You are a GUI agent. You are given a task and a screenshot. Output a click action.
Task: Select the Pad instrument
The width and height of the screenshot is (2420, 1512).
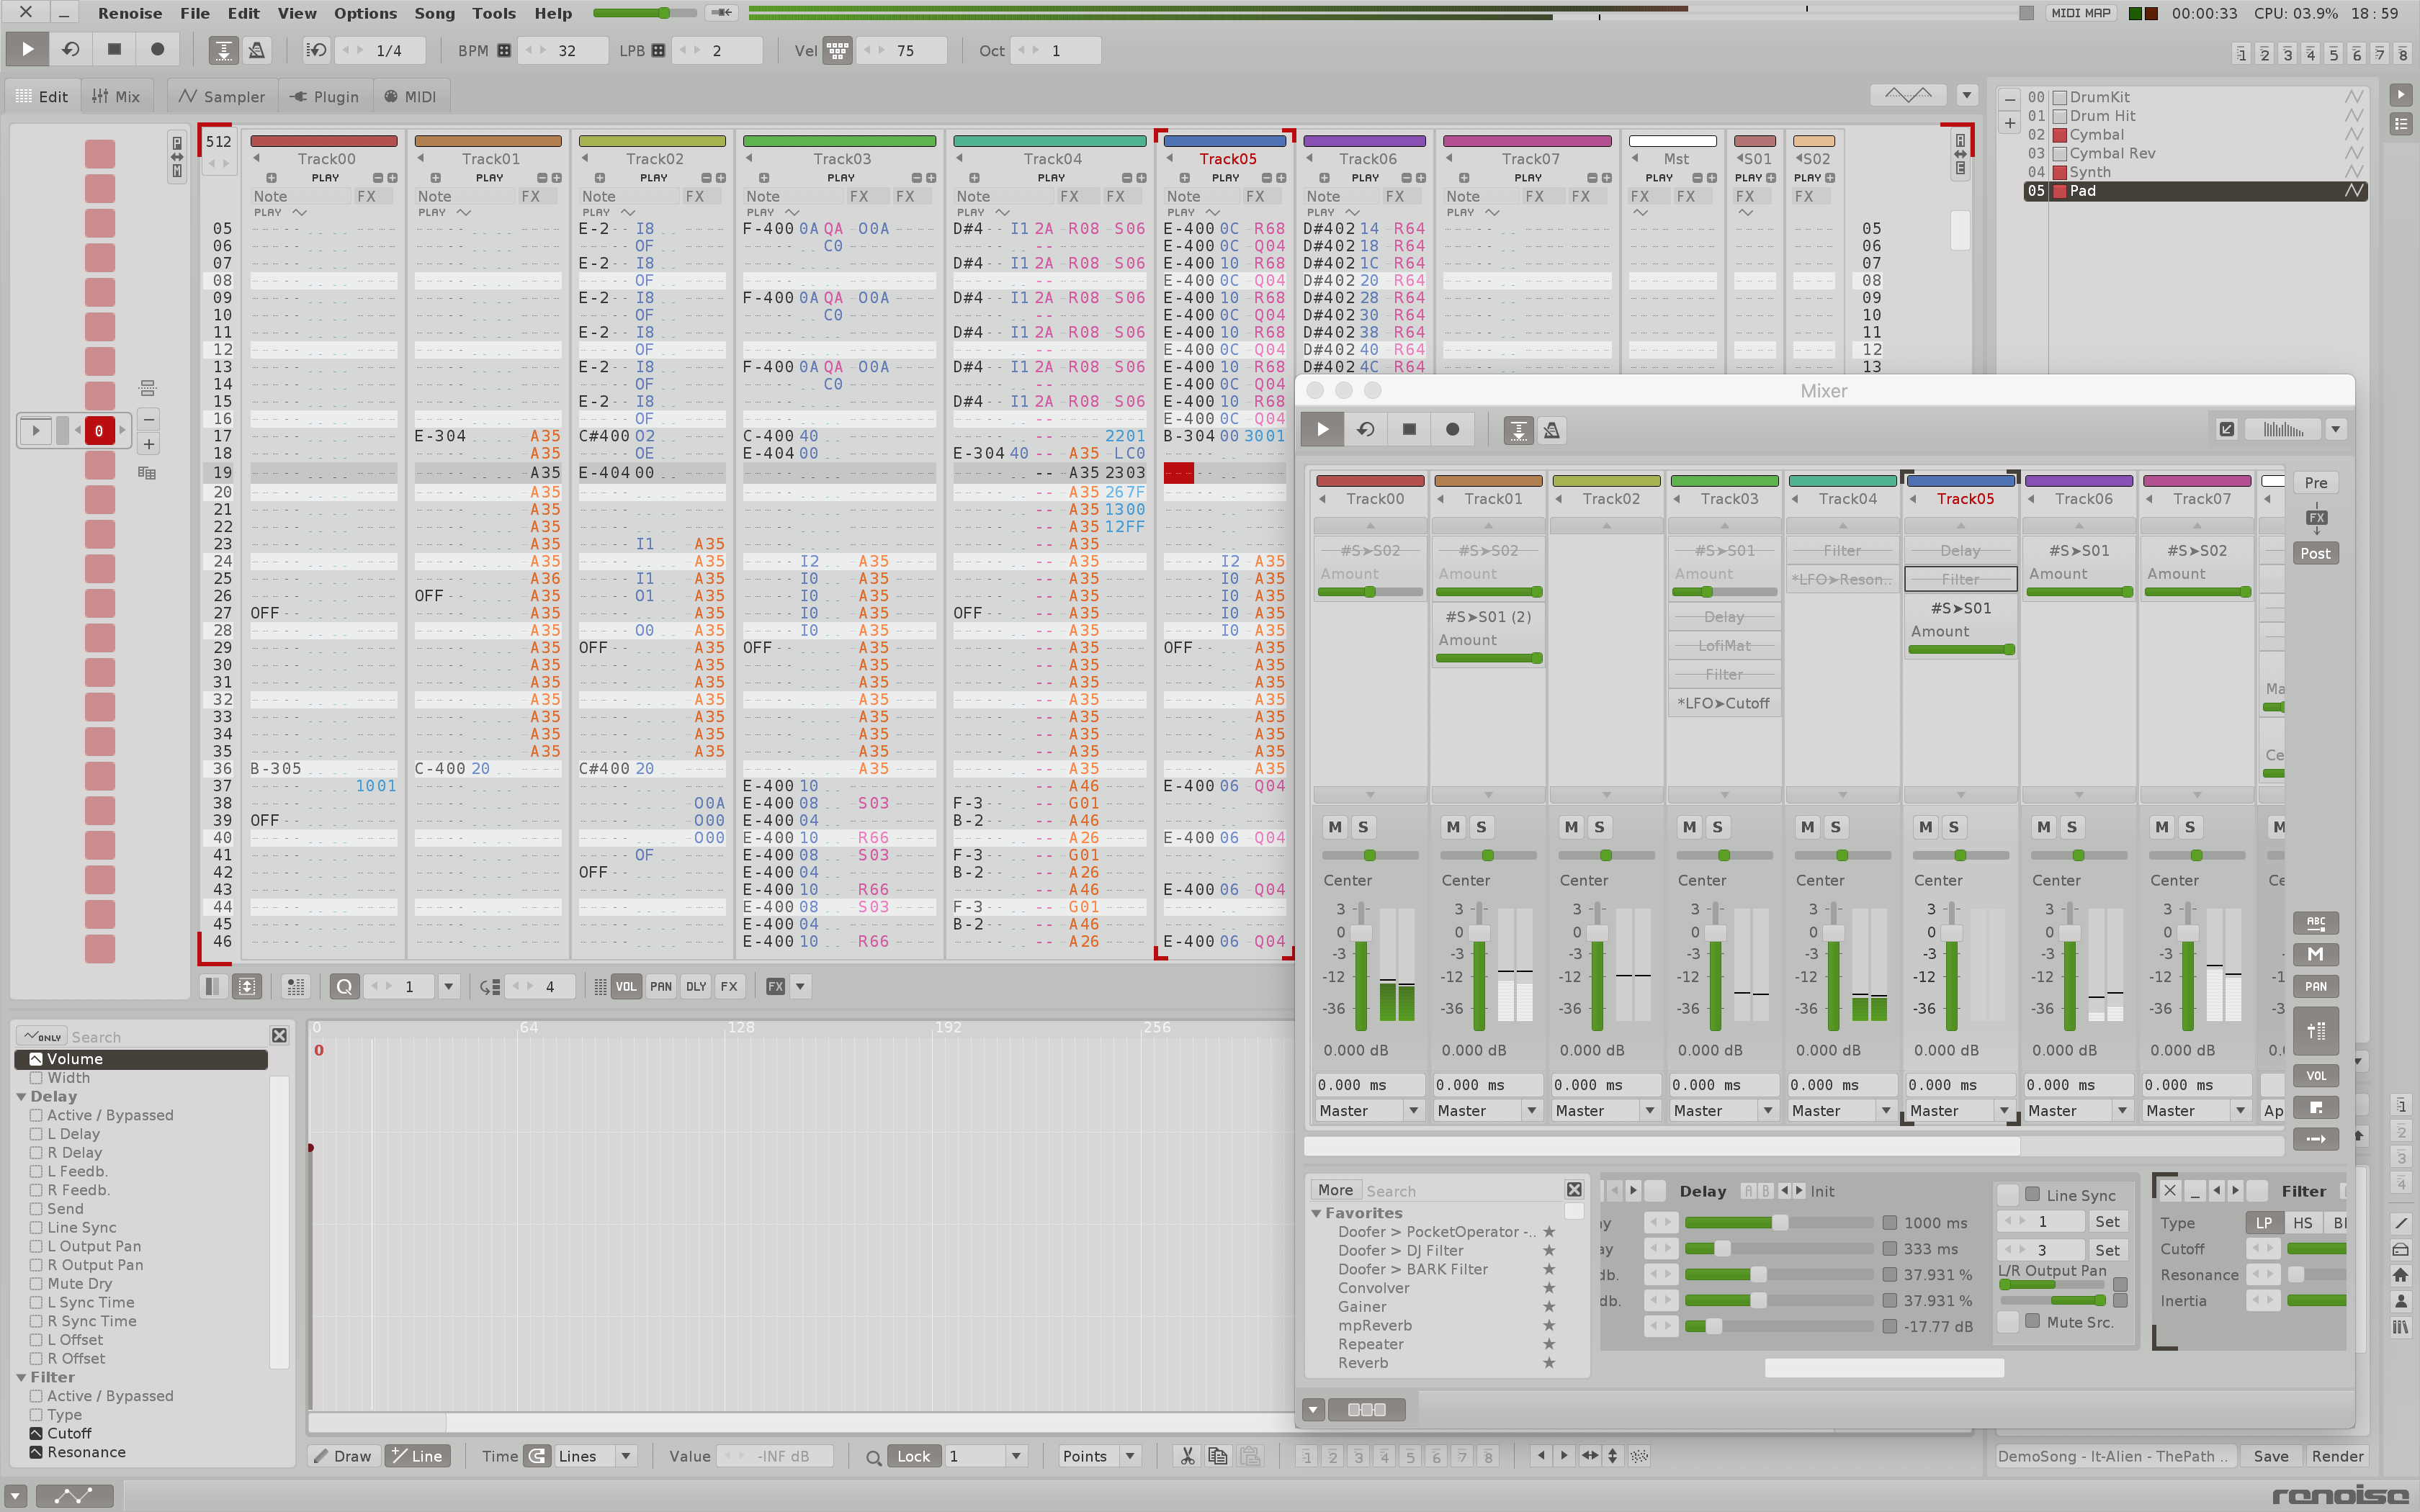[2195, 191]
